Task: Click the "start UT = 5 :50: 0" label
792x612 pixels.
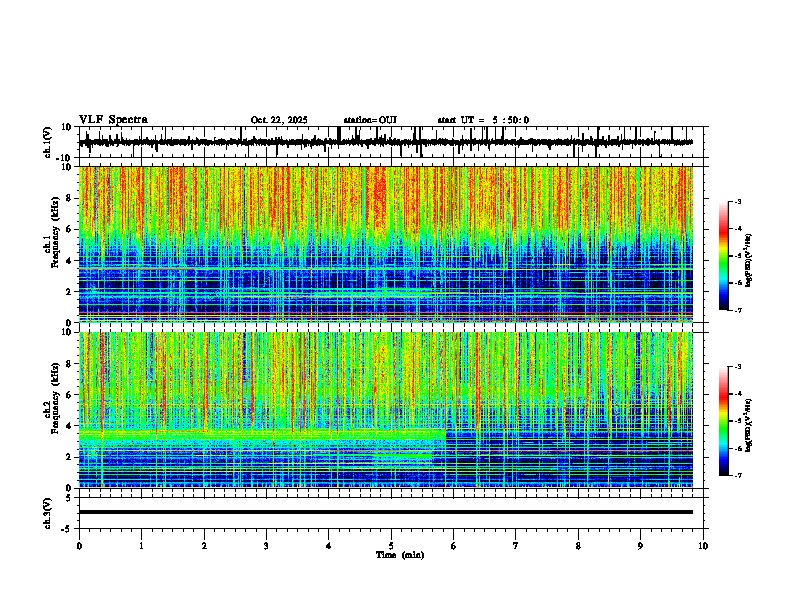Action: tap(483, 120)
